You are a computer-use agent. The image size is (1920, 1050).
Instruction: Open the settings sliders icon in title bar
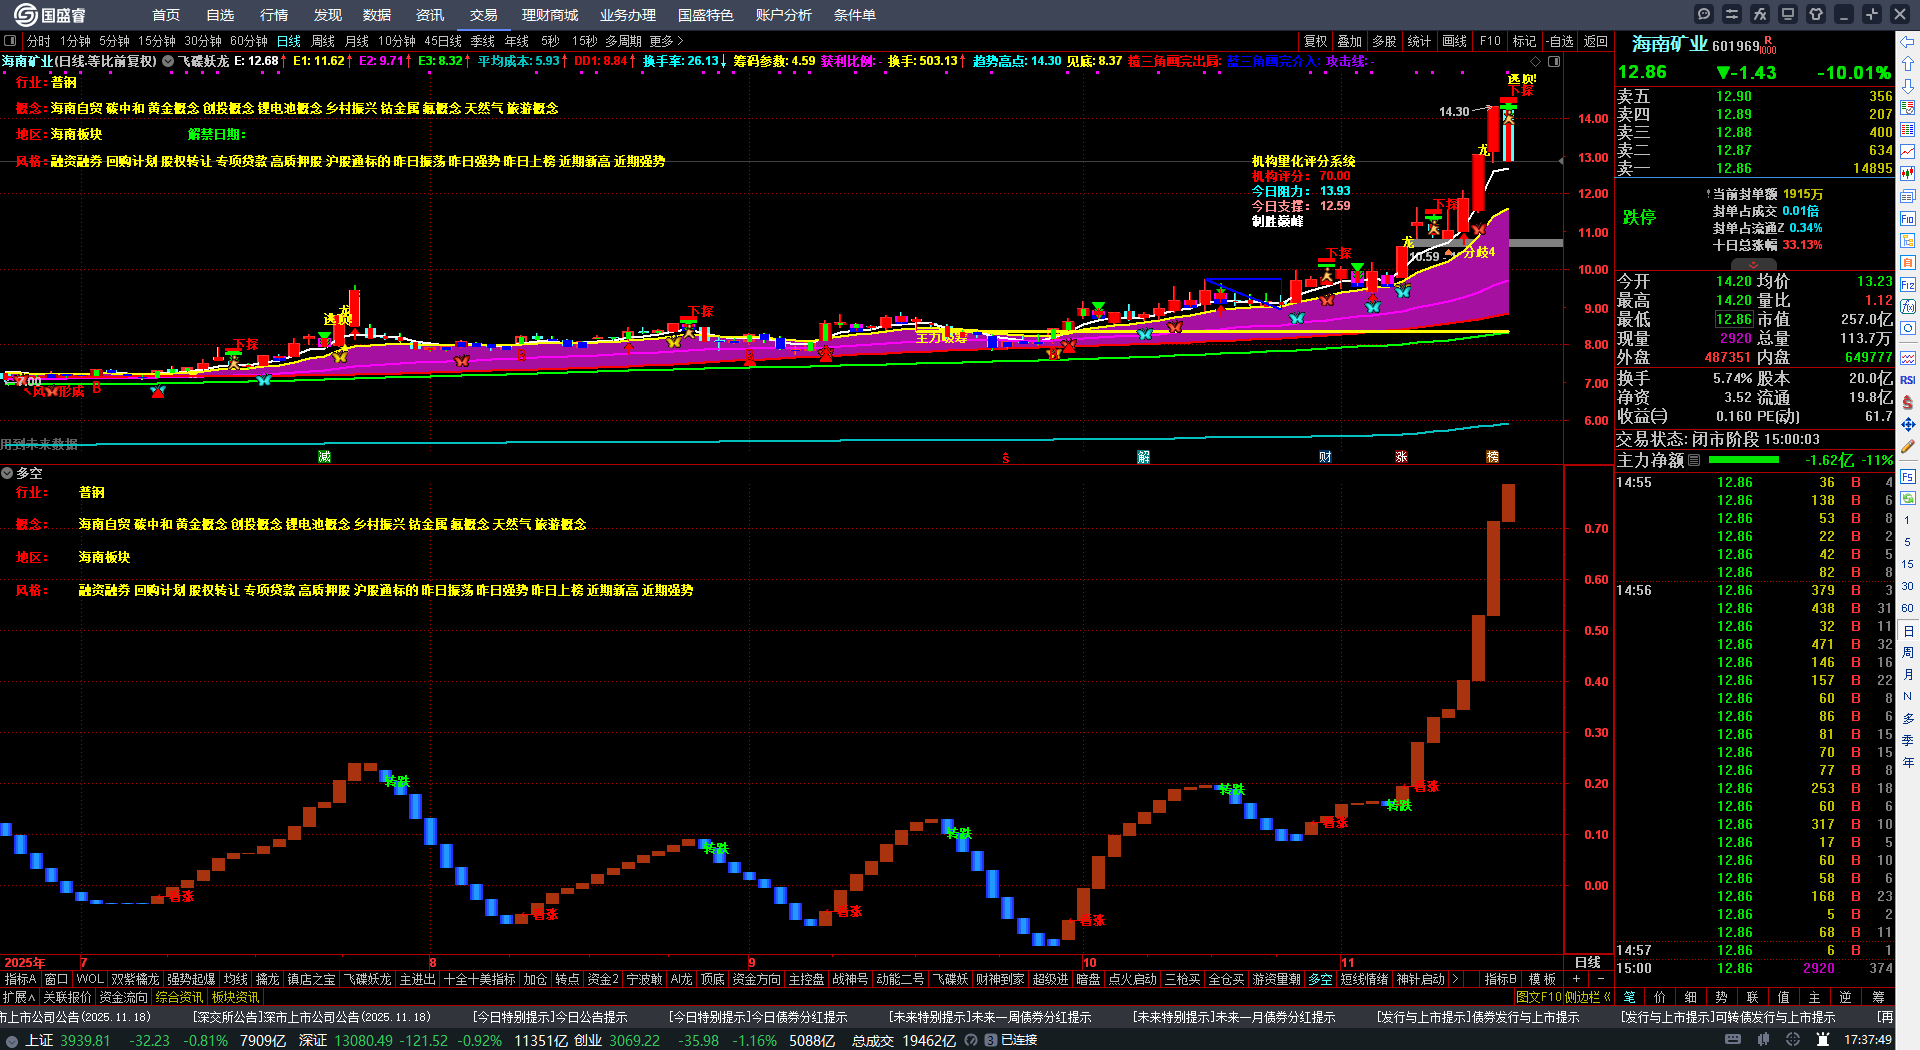1732,14
